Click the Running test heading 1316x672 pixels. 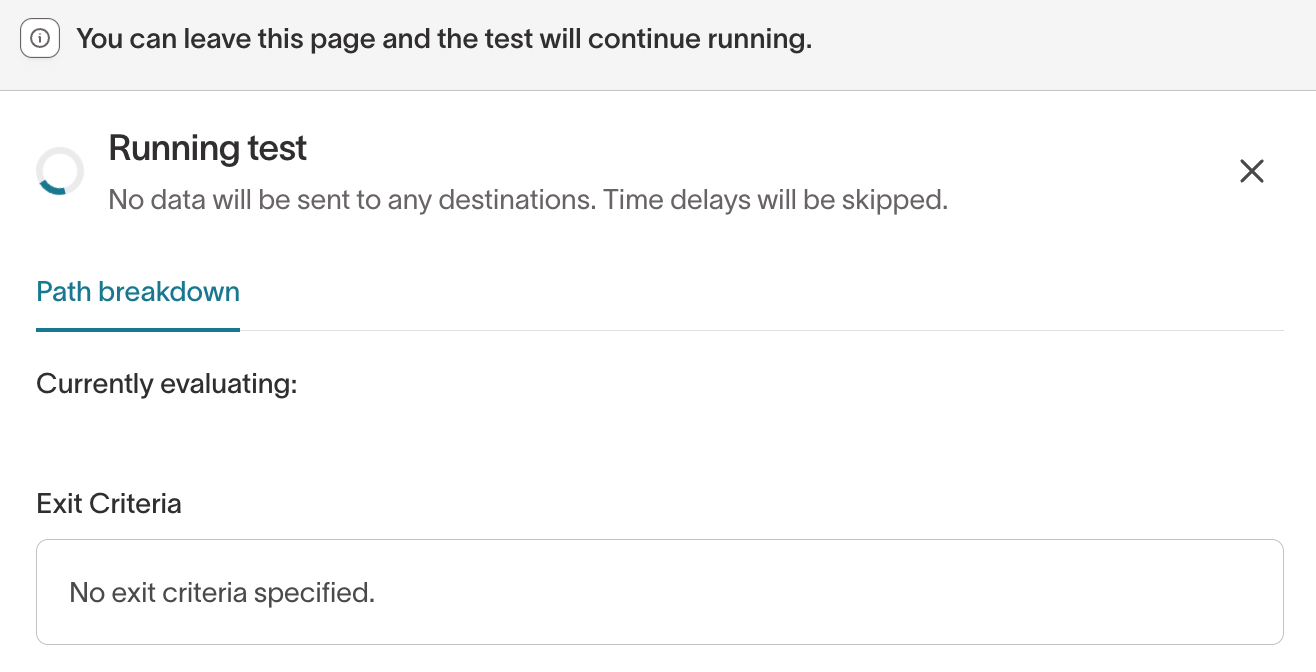click(x=207, y=148)
